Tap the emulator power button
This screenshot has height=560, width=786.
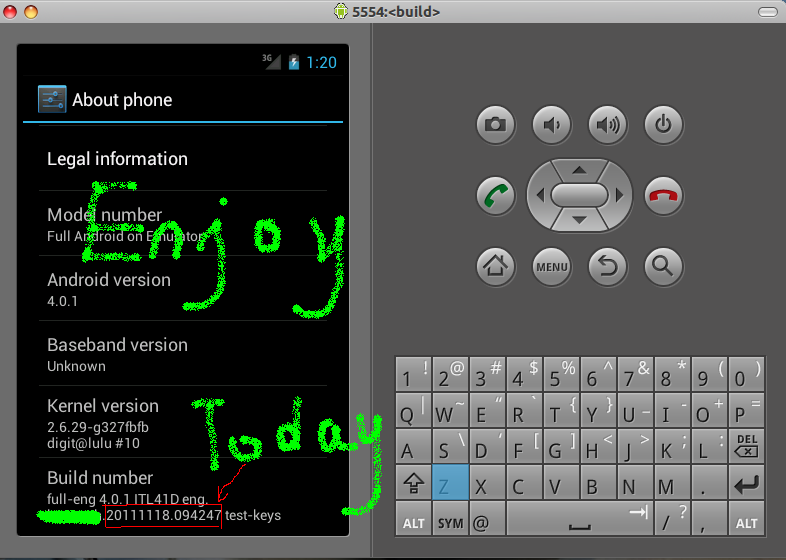click(x=663, y=124)
